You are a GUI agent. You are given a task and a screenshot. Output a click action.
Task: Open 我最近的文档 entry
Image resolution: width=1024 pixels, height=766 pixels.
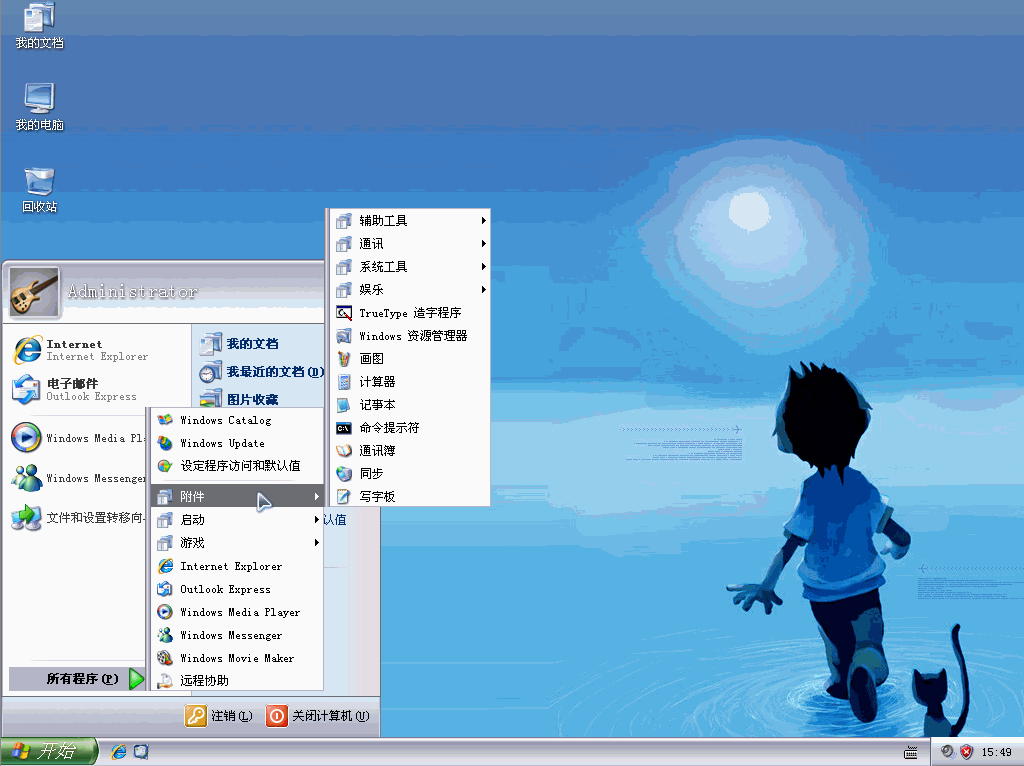(261, 372)
